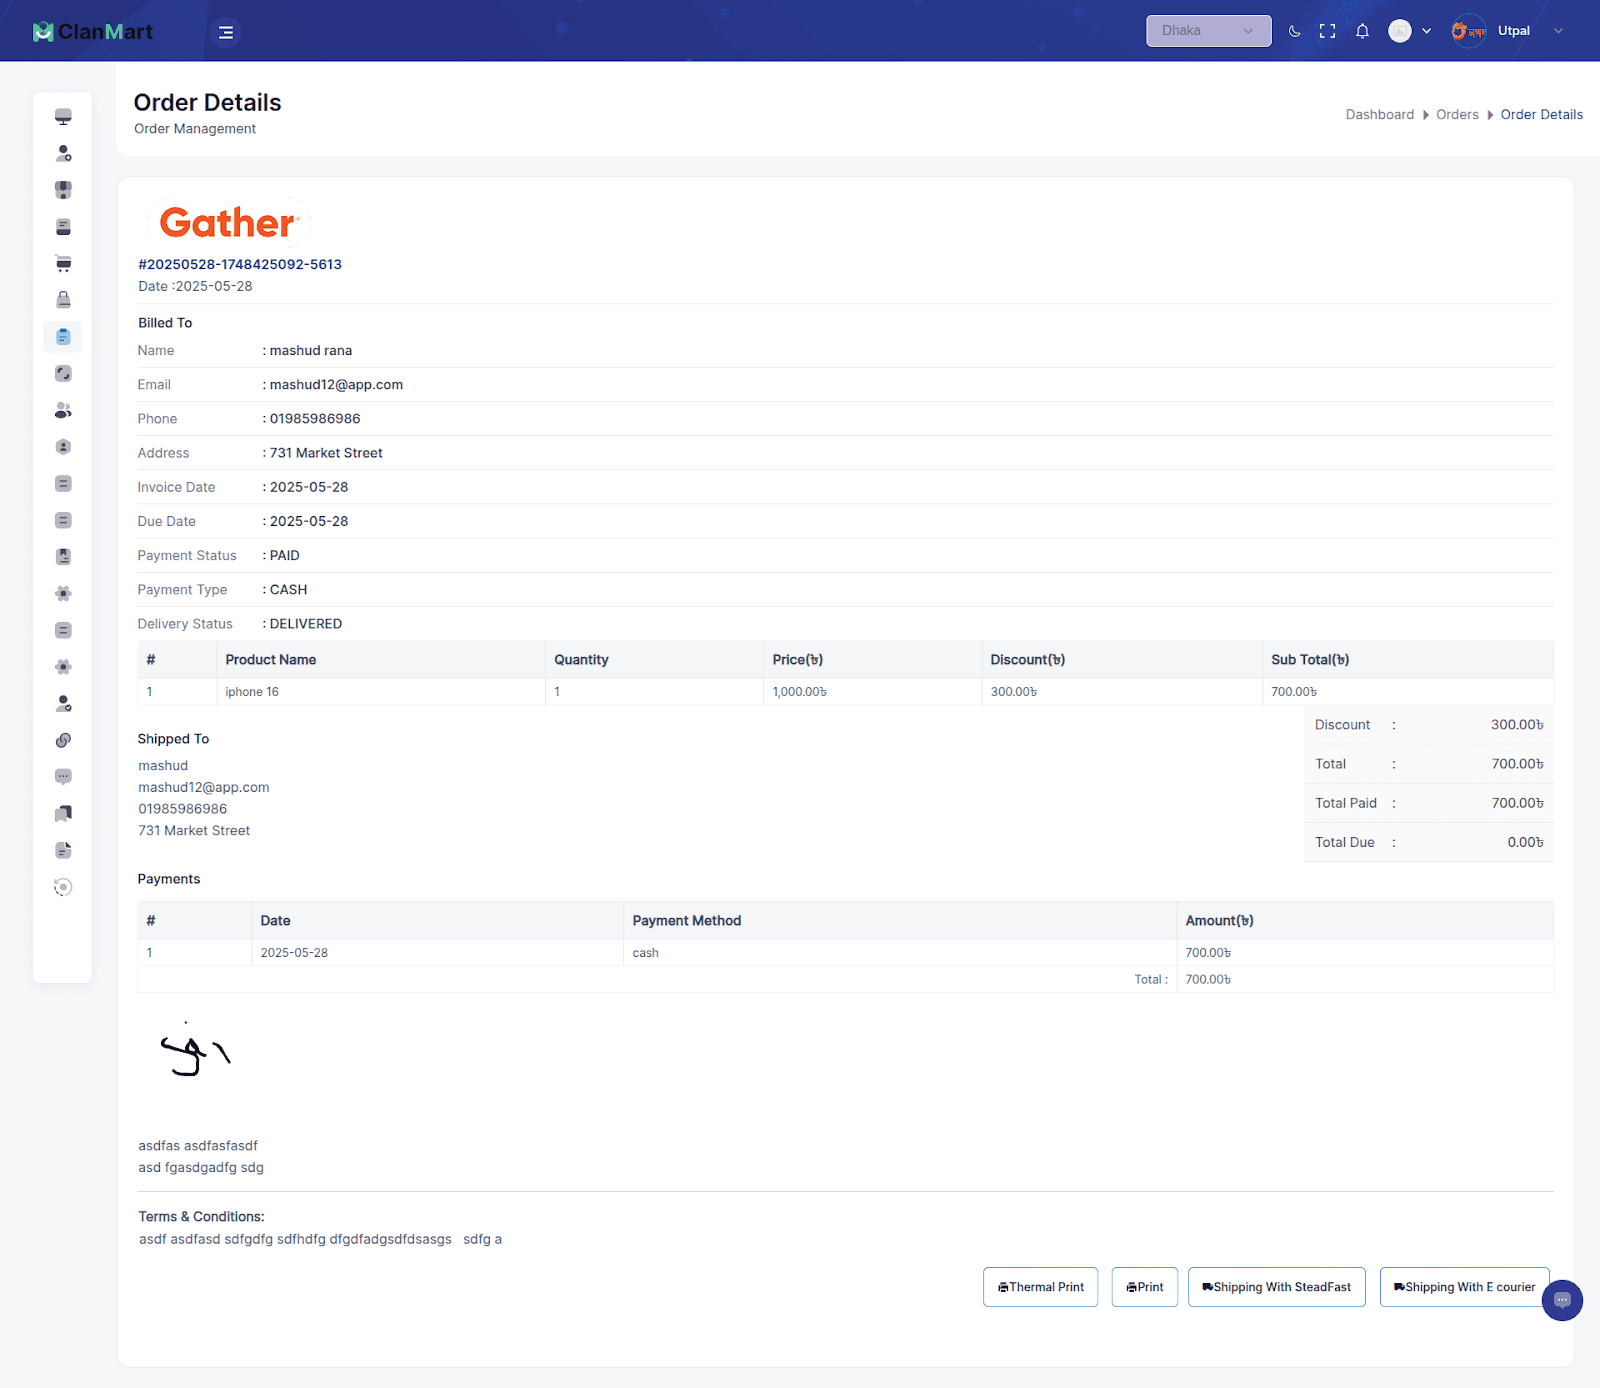Open the monitor dashboard icon in sidebar

pos(63,117)
